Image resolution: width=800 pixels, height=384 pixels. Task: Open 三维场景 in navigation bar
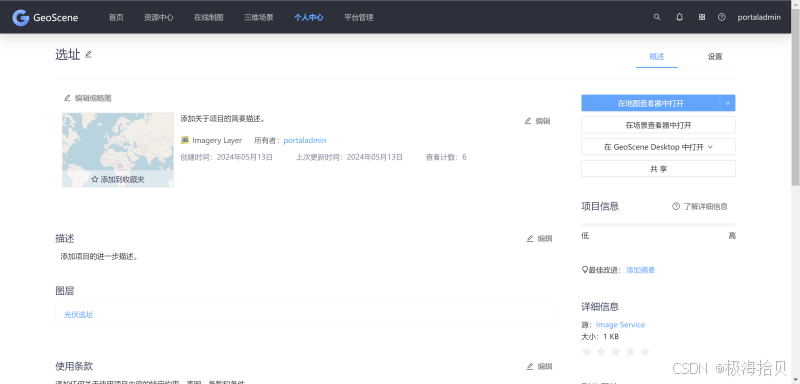259,17
